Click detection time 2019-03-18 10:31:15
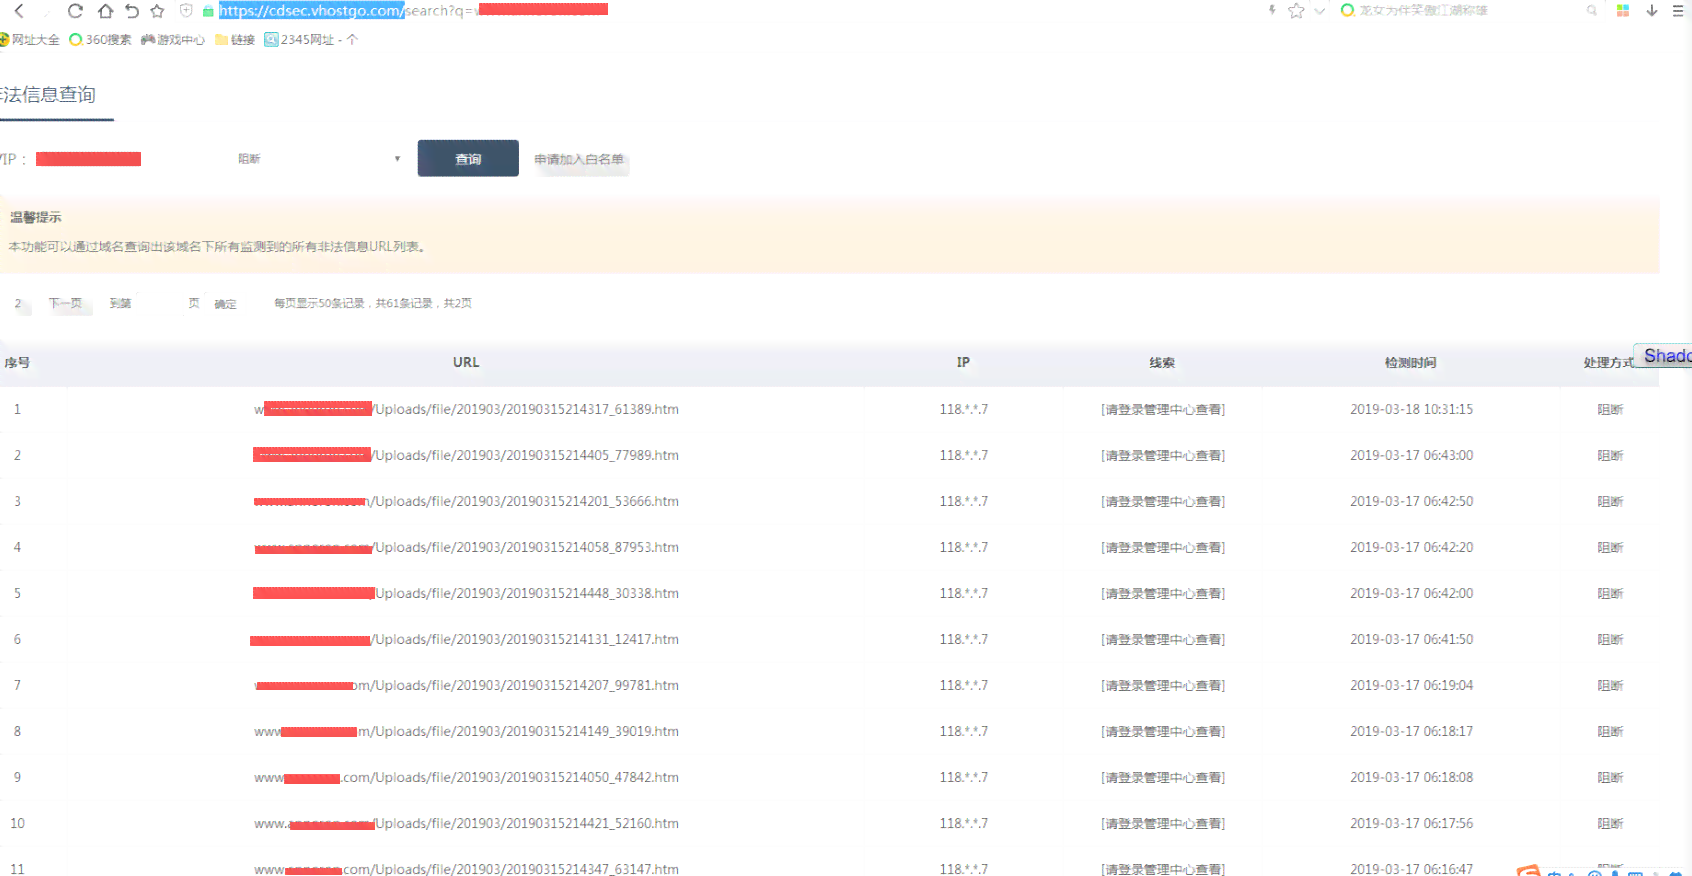Image resolution: width=1692 pixels, height=876 pixels. [x=1411, y=409]
